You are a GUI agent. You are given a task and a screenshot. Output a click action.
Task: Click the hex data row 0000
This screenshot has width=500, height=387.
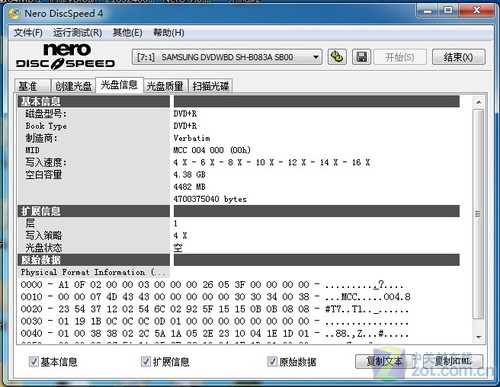pyautogui.click(x=212, y=285)
